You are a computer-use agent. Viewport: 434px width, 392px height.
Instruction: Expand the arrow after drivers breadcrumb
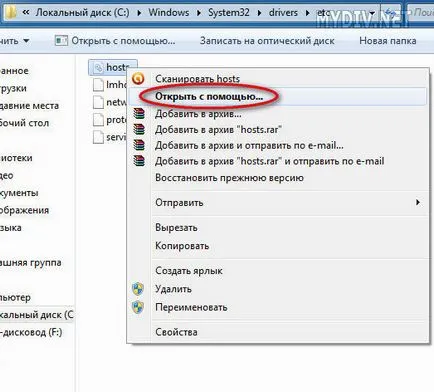308,13
